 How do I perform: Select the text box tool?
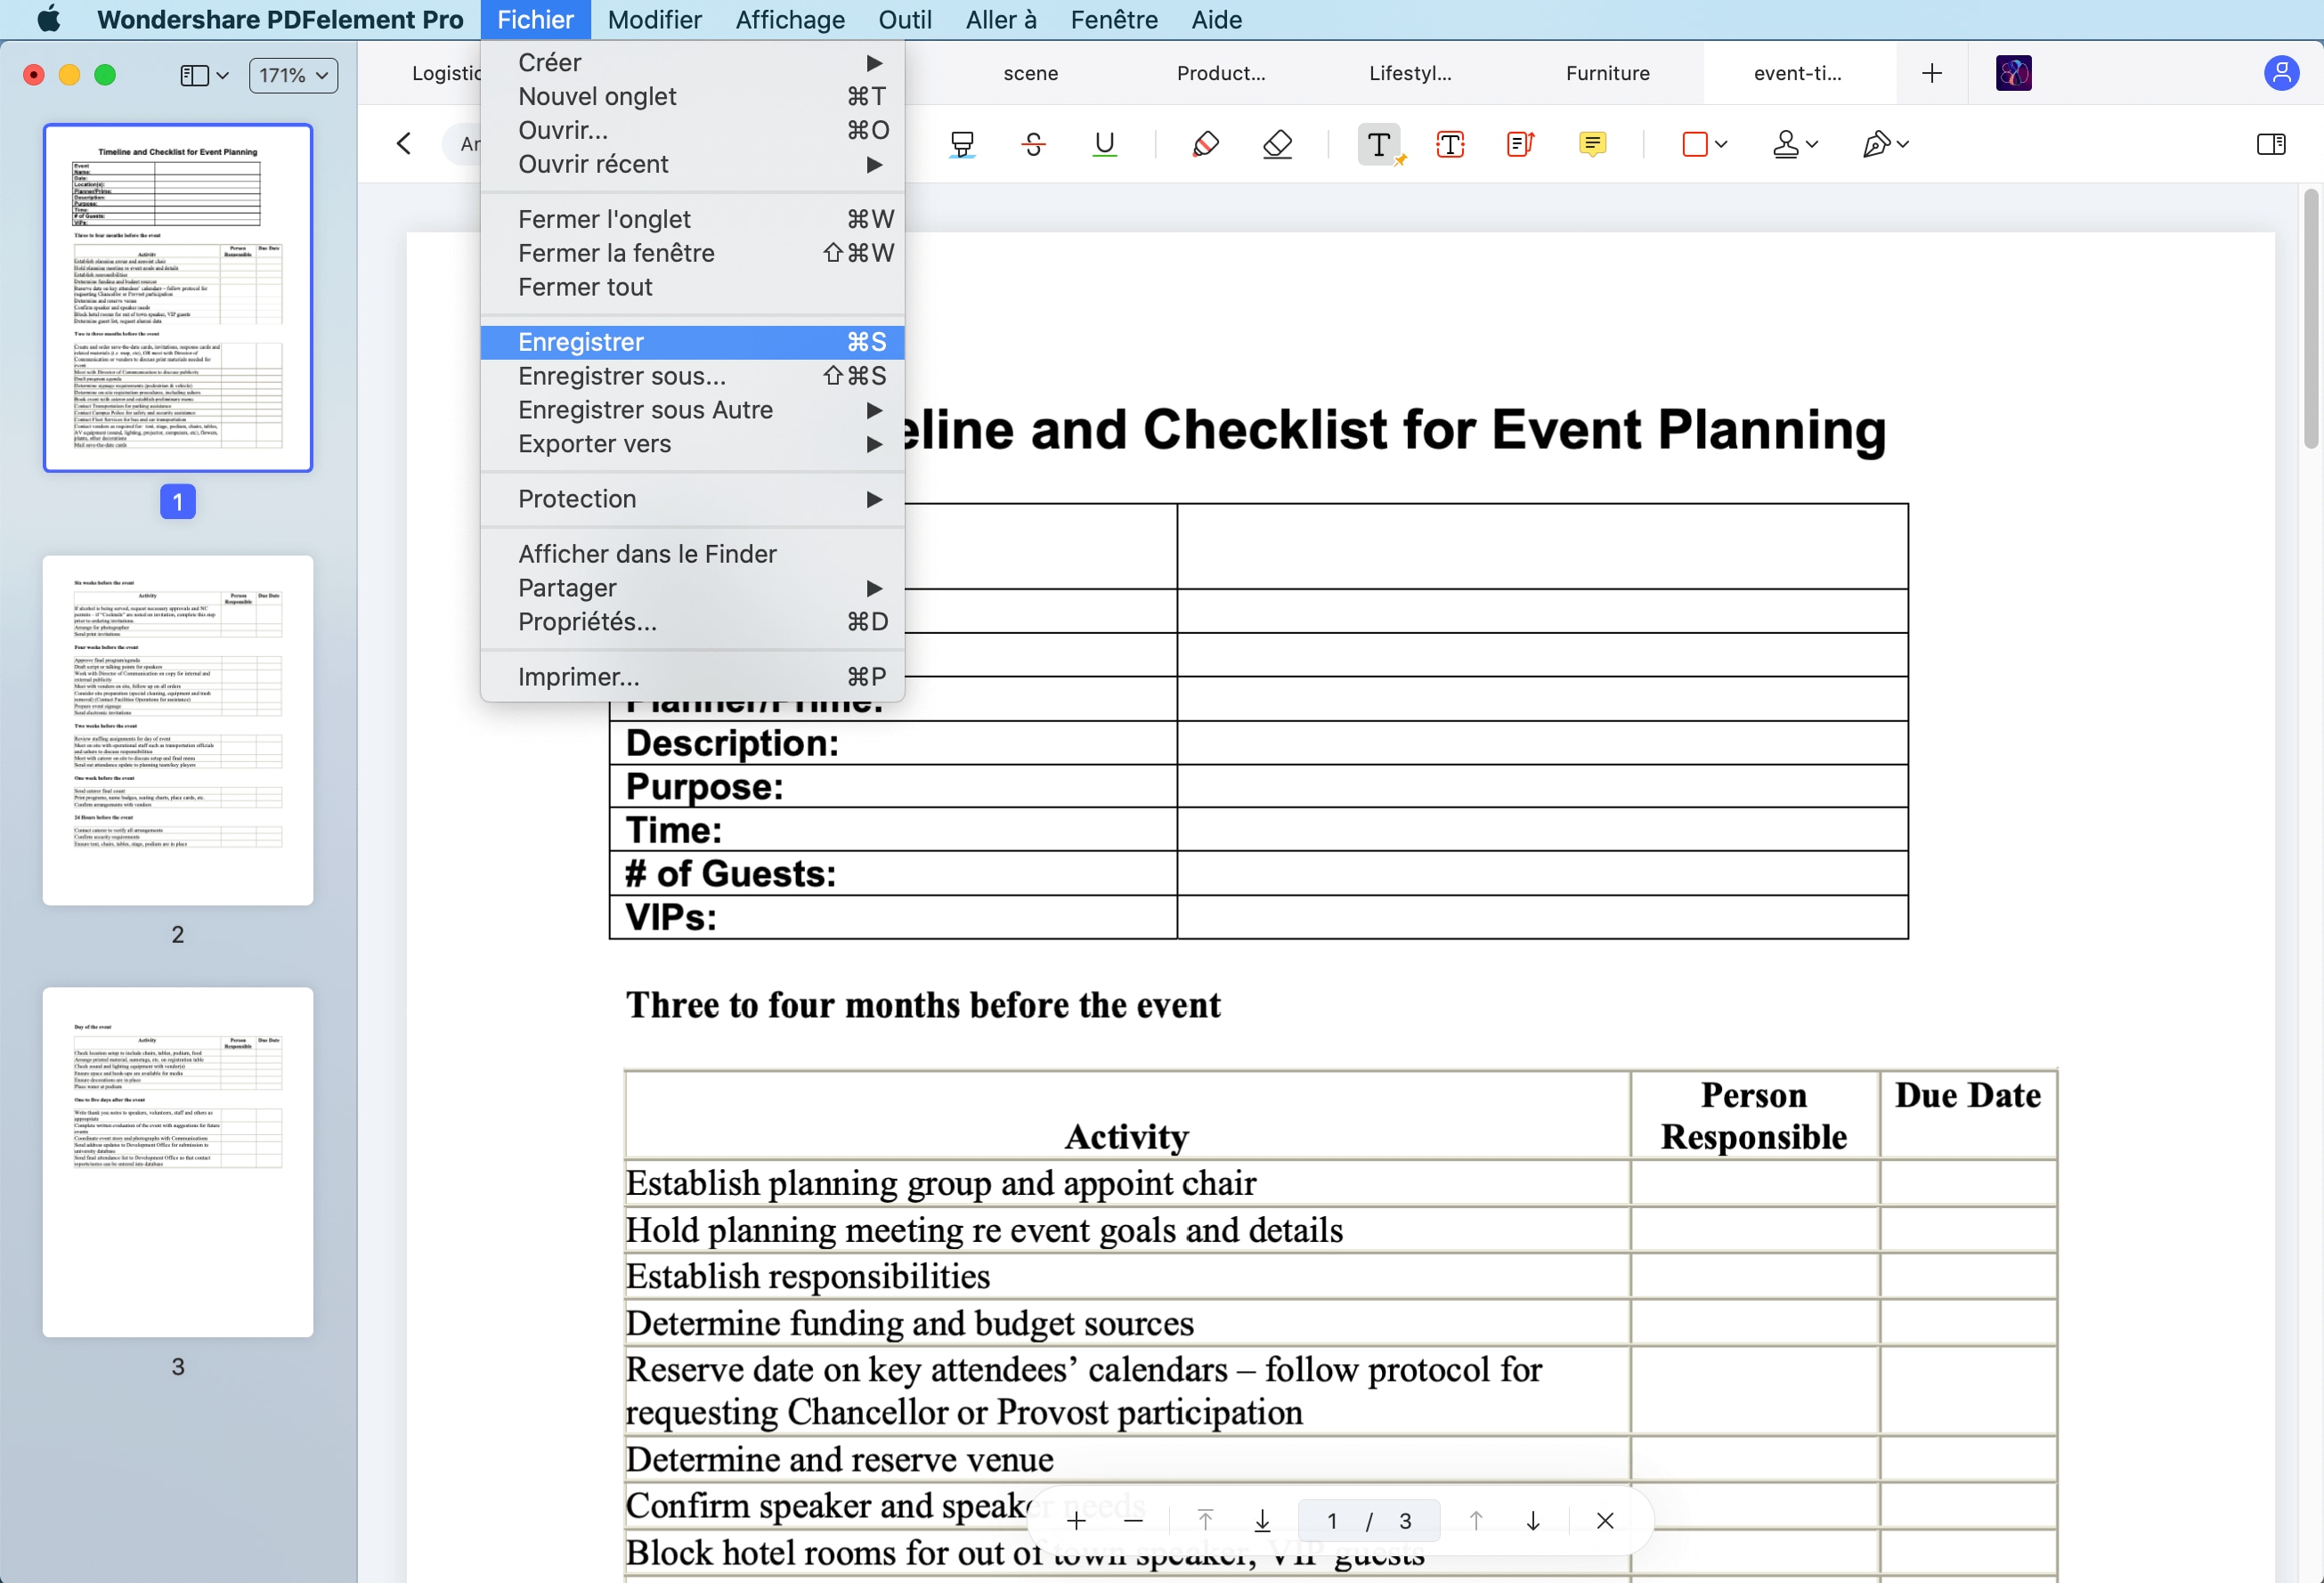pyautogui.click(x=1448, y=142)
